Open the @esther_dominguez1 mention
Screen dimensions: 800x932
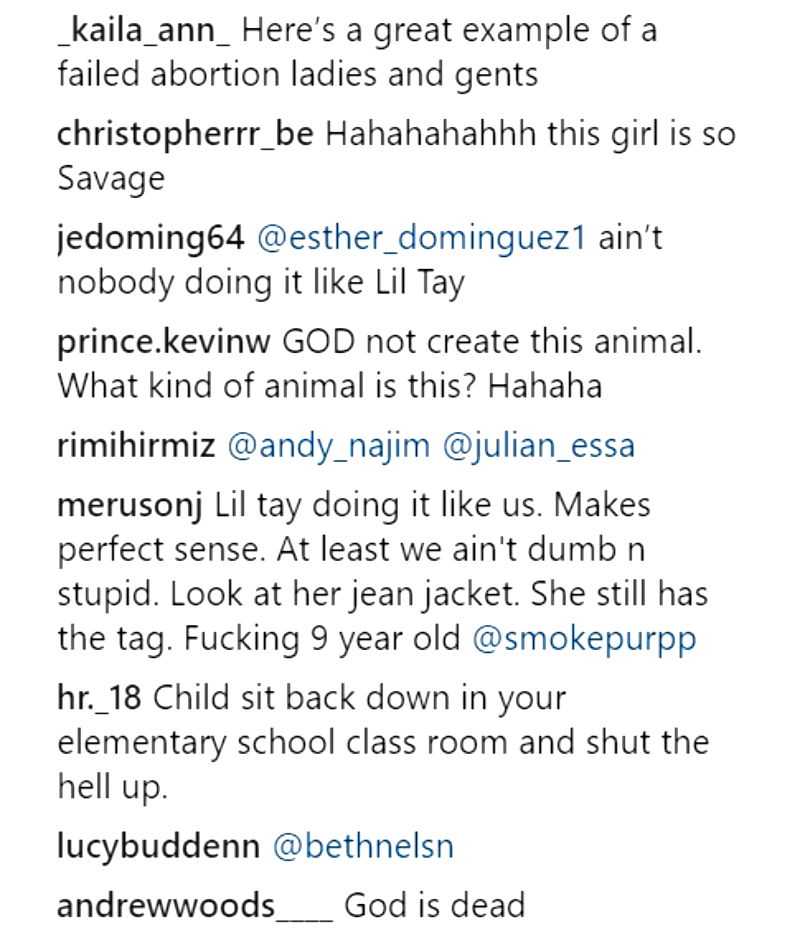421,240
